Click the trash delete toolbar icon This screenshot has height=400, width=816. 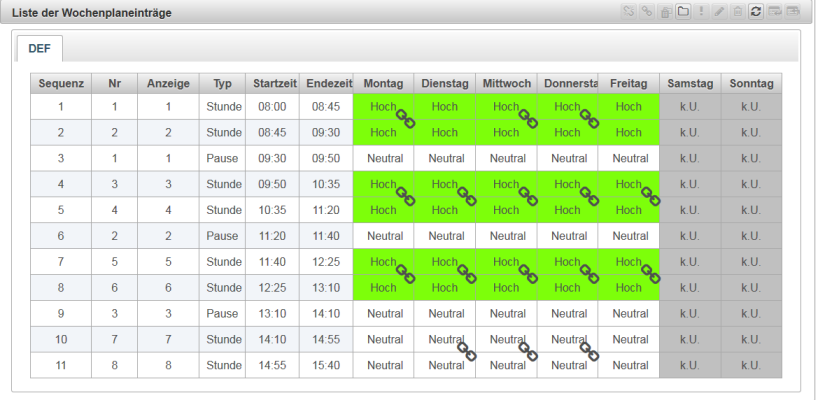click(738, 11)
